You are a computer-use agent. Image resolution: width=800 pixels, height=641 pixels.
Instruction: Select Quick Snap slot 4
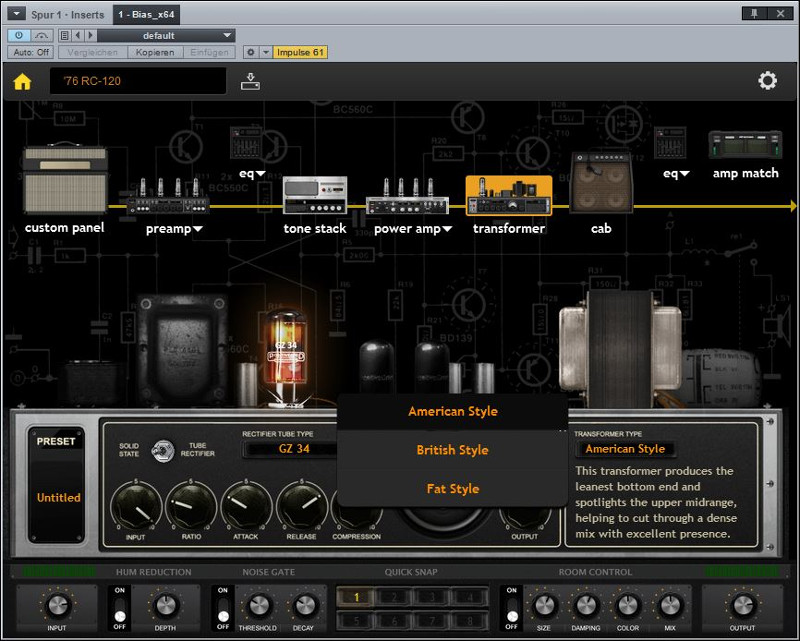pyautogui.click(x=469, y=597)
